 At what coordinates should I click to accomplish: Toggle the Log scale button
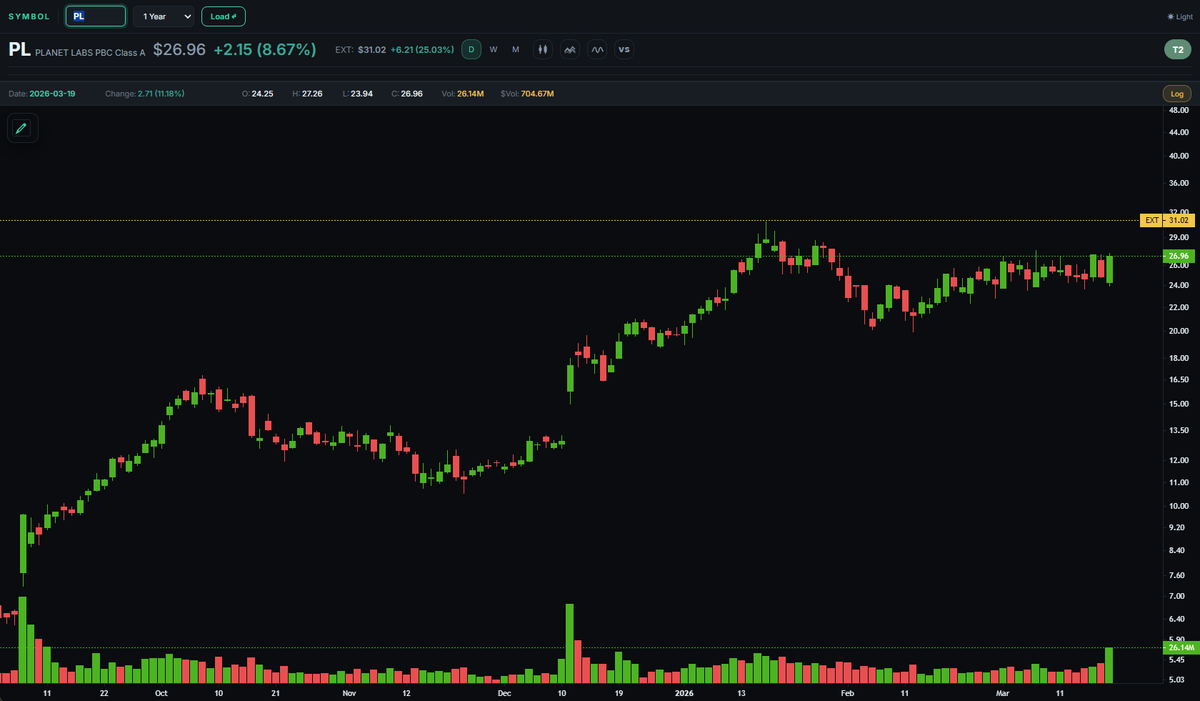point(1177,93)
